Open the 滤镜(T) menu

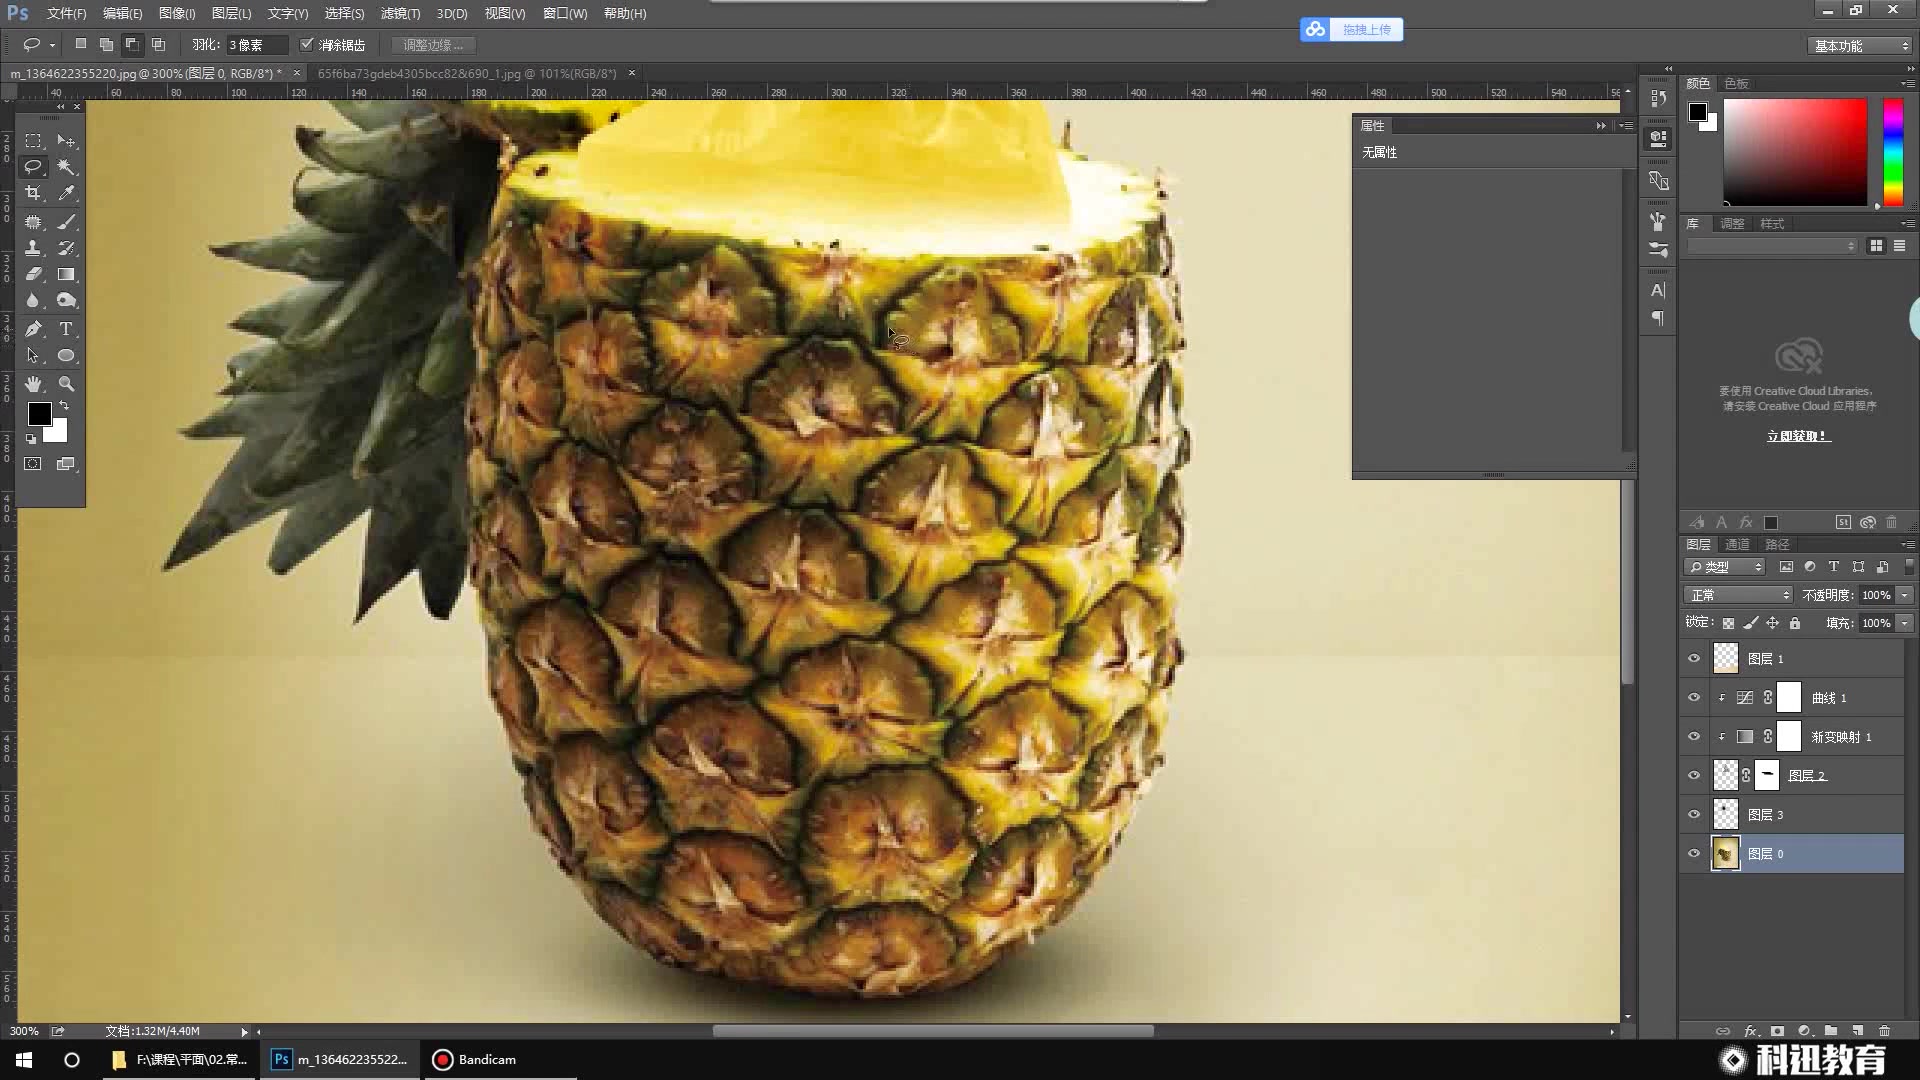pyautogui.click(x=400, y=14)
